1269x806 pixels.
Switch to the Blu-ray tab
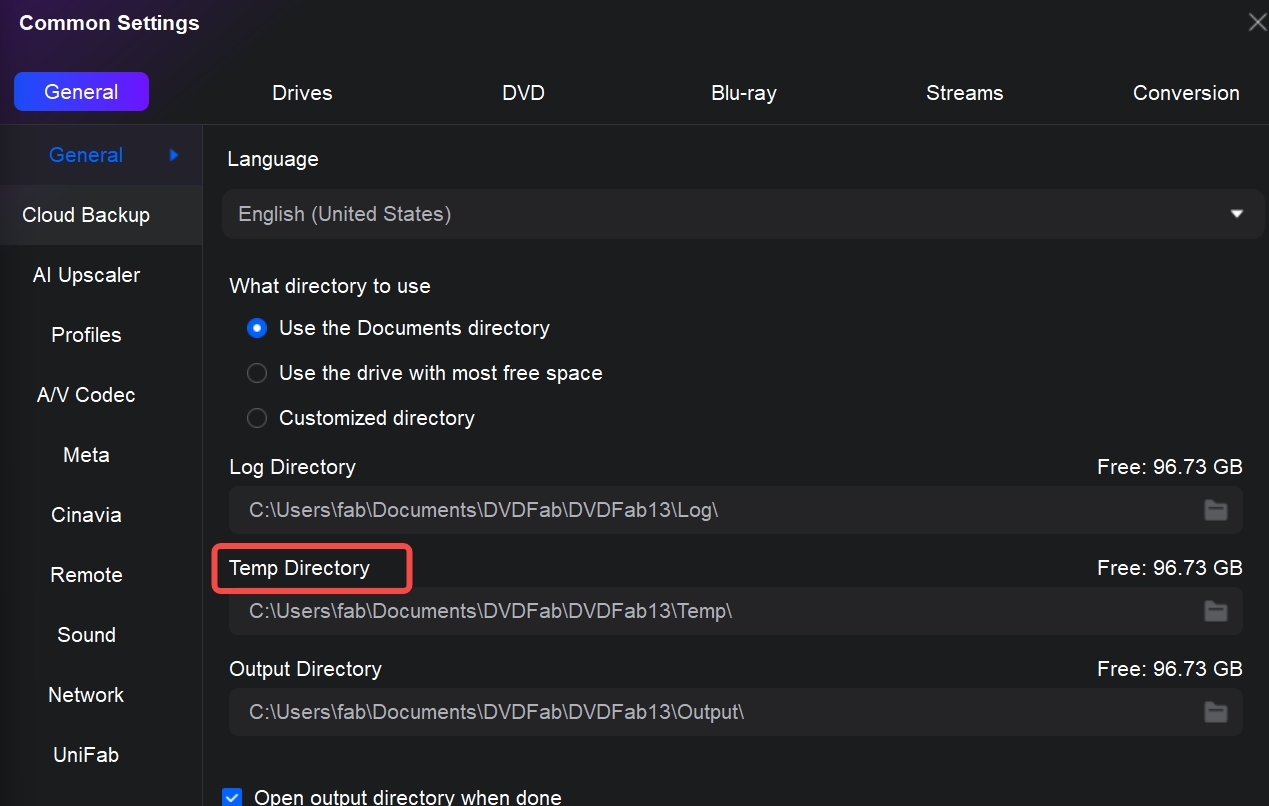coord(743,93)
